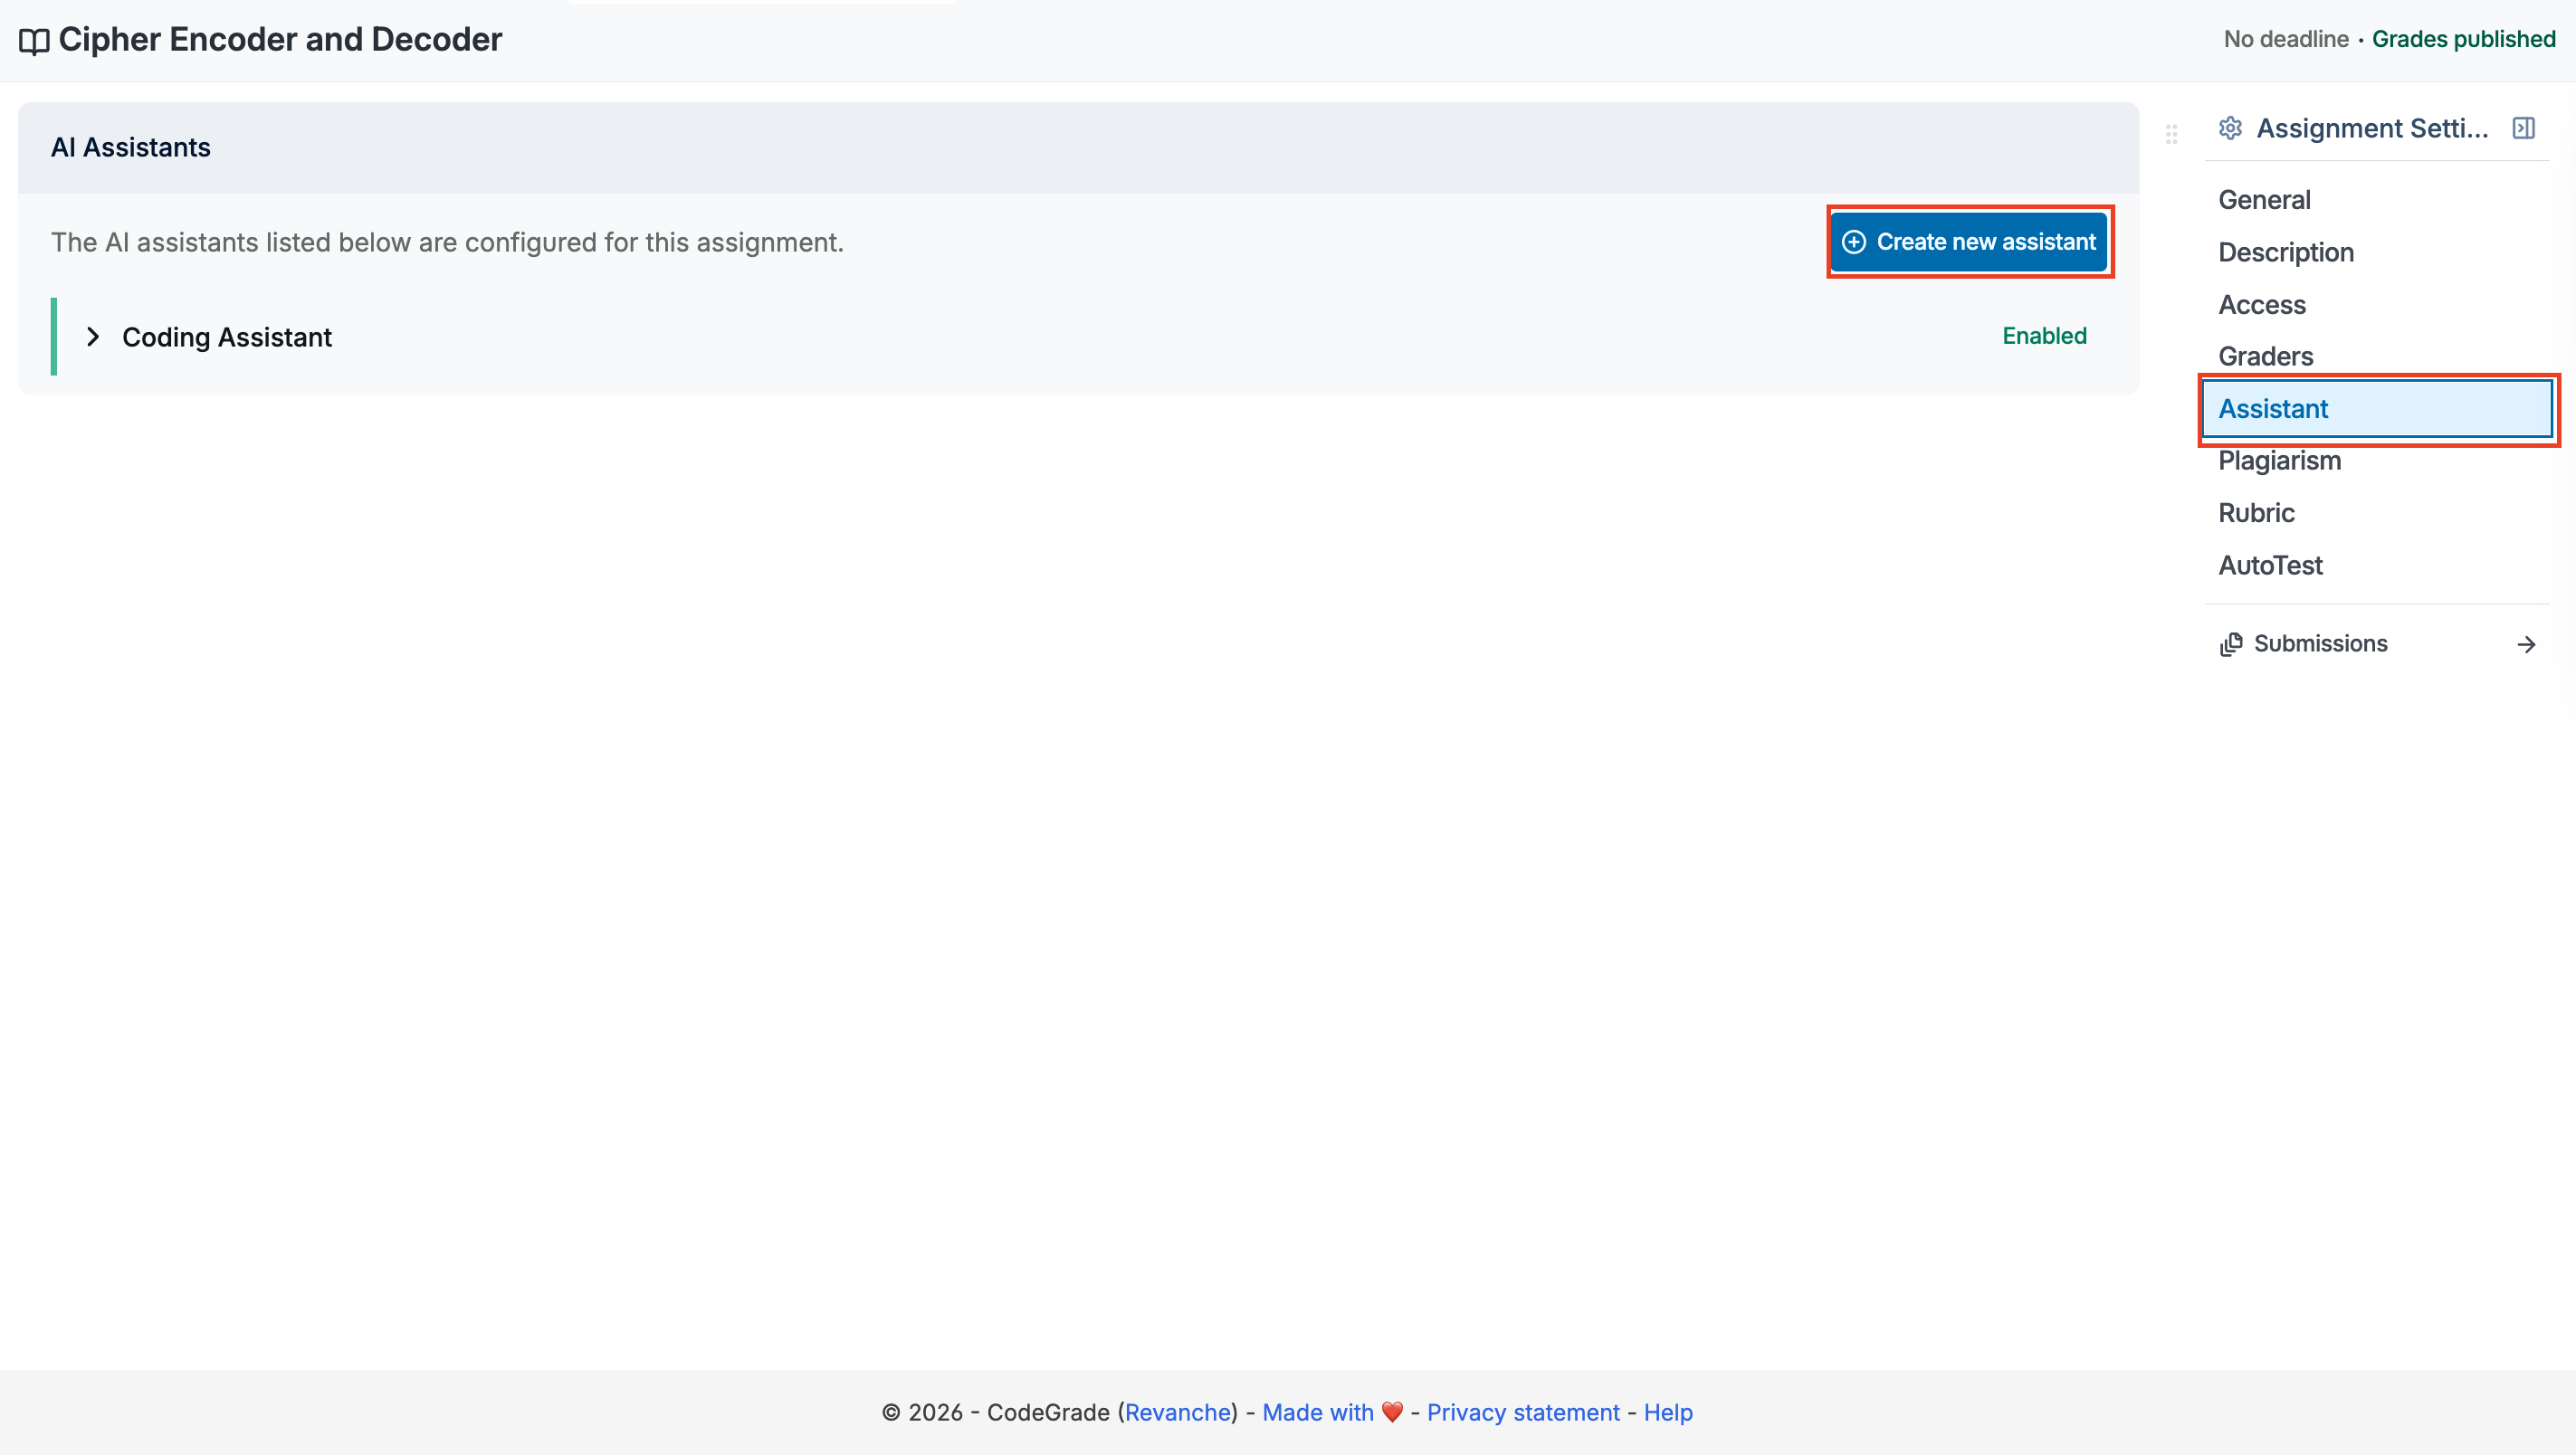The width and height of the screenshot is (2576, 1455).
Task: Grab the sidebar drag handle dots
Action: tap(2171, 134)
